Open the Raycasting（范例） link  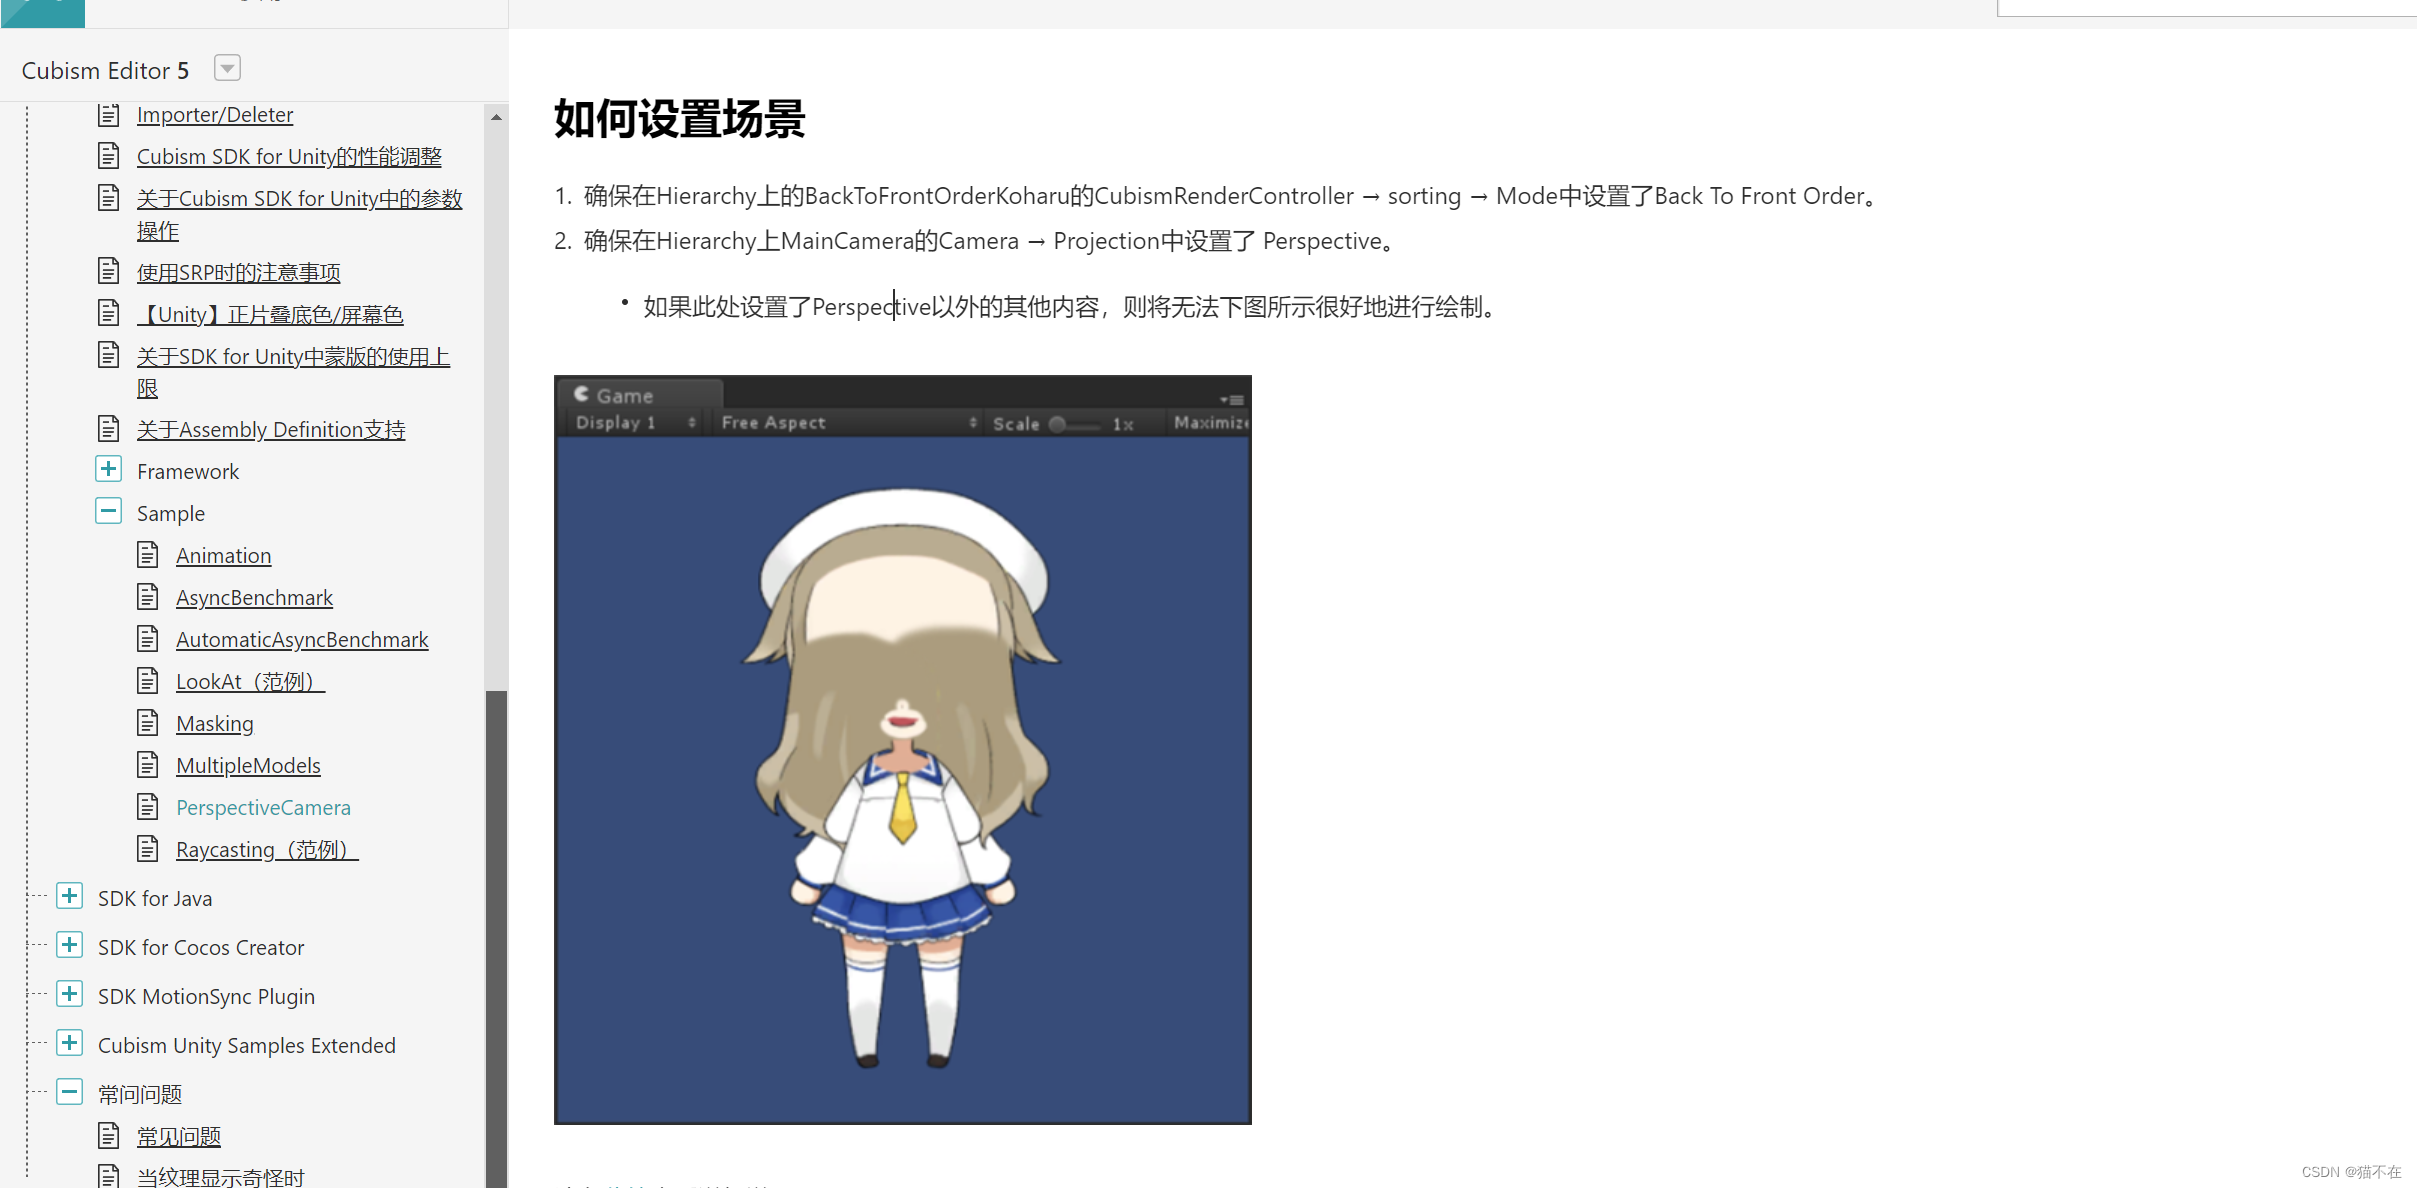[266, 850]
